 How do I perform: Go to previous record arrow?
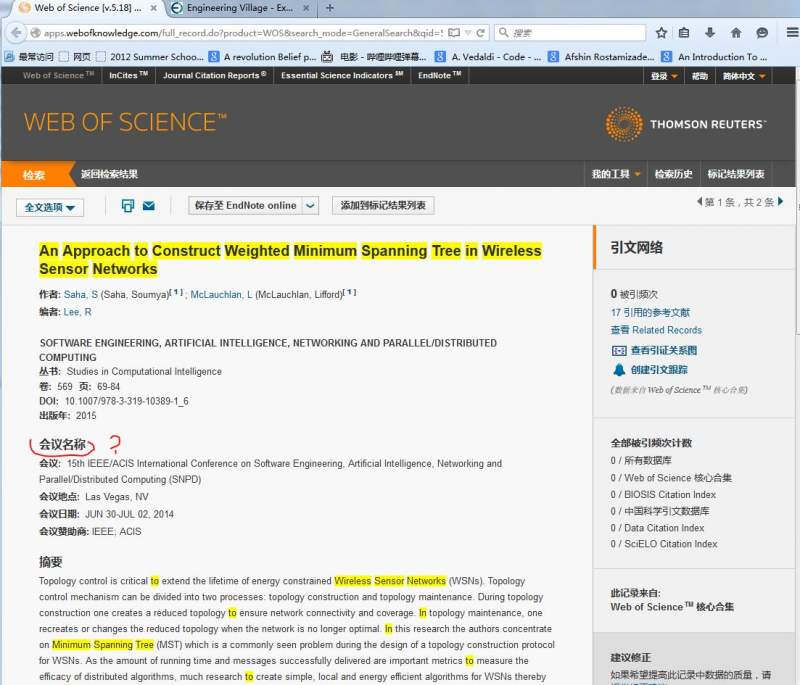coord(699,201)
